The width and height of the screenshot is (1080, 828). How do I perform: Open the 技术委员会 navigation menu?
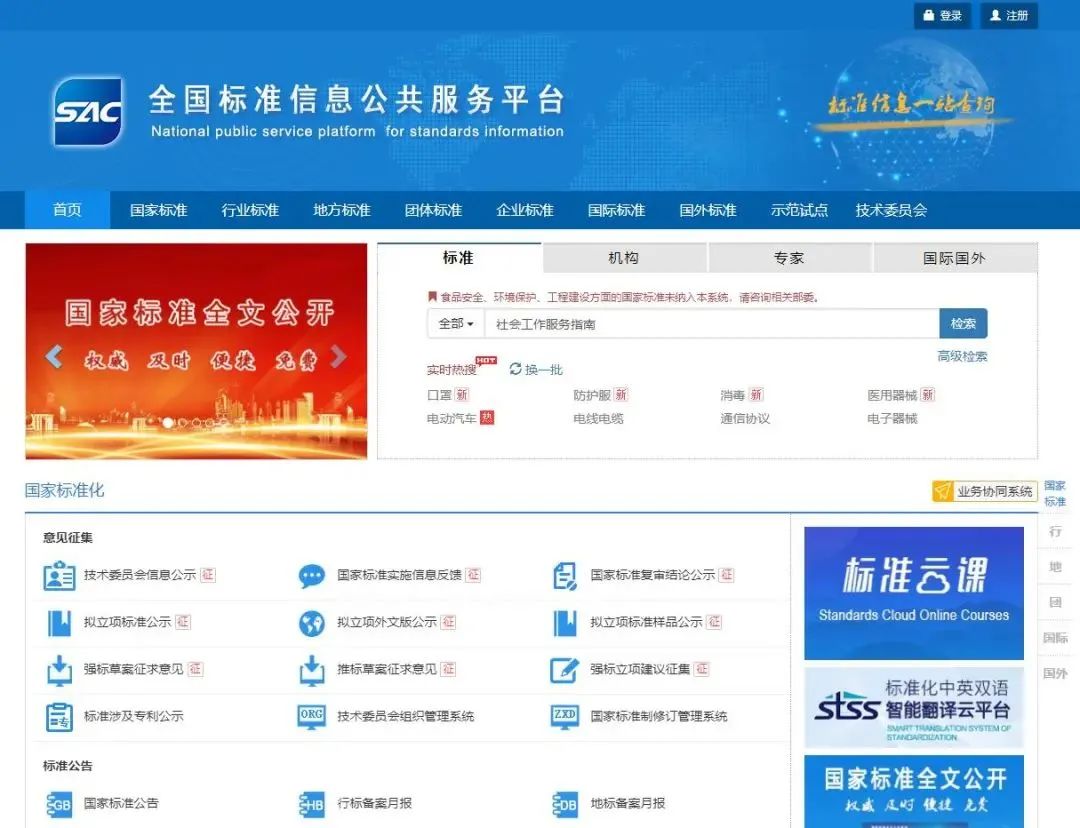point(891,210)
